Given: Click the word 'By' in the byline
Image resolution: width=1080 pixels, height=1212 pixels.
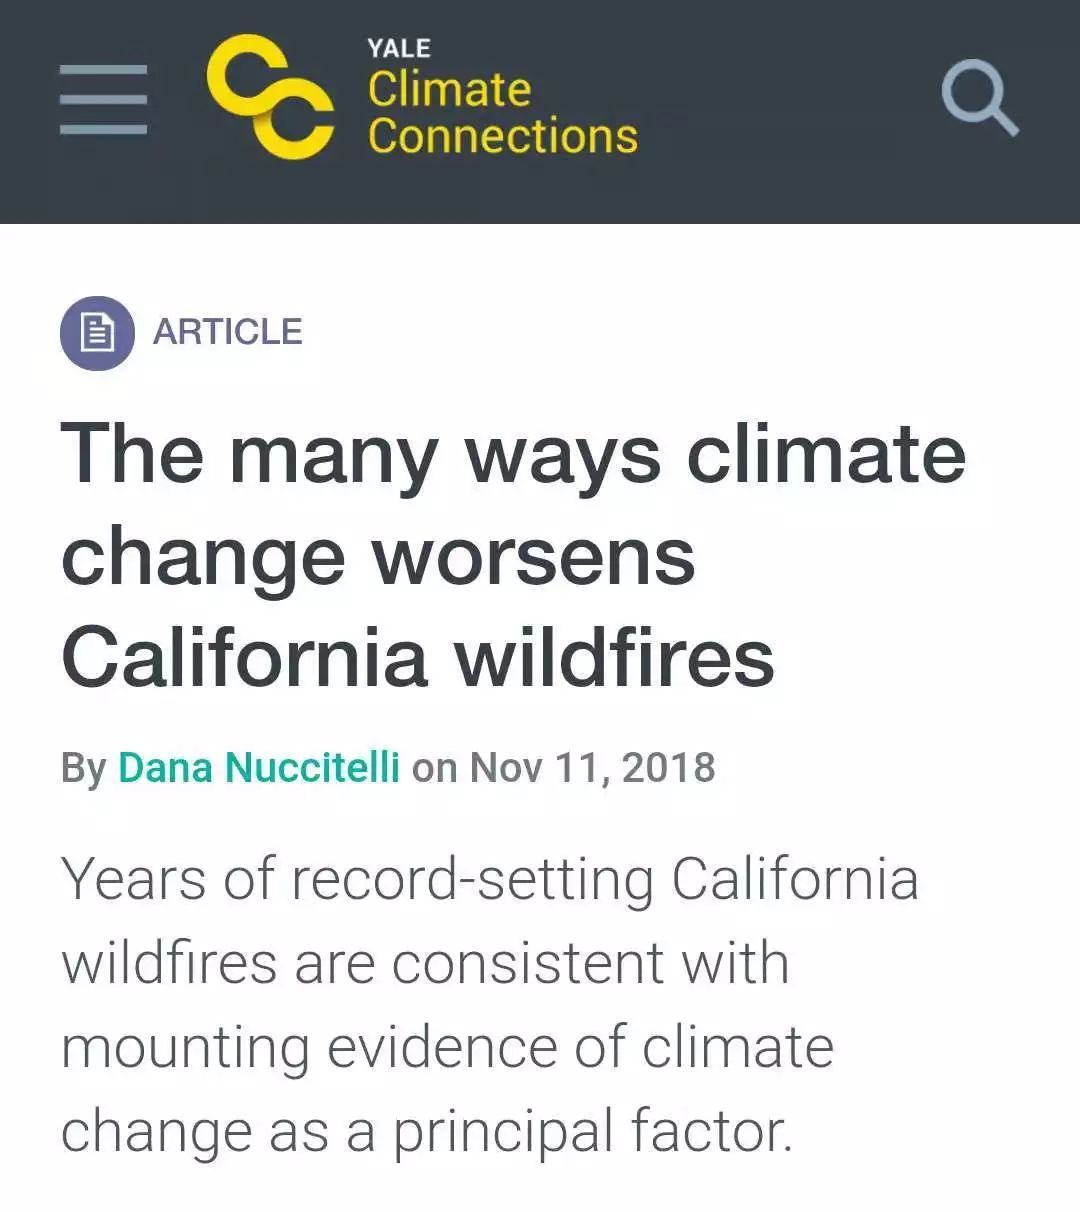Looking at the screenshot, I should [83, 768].
